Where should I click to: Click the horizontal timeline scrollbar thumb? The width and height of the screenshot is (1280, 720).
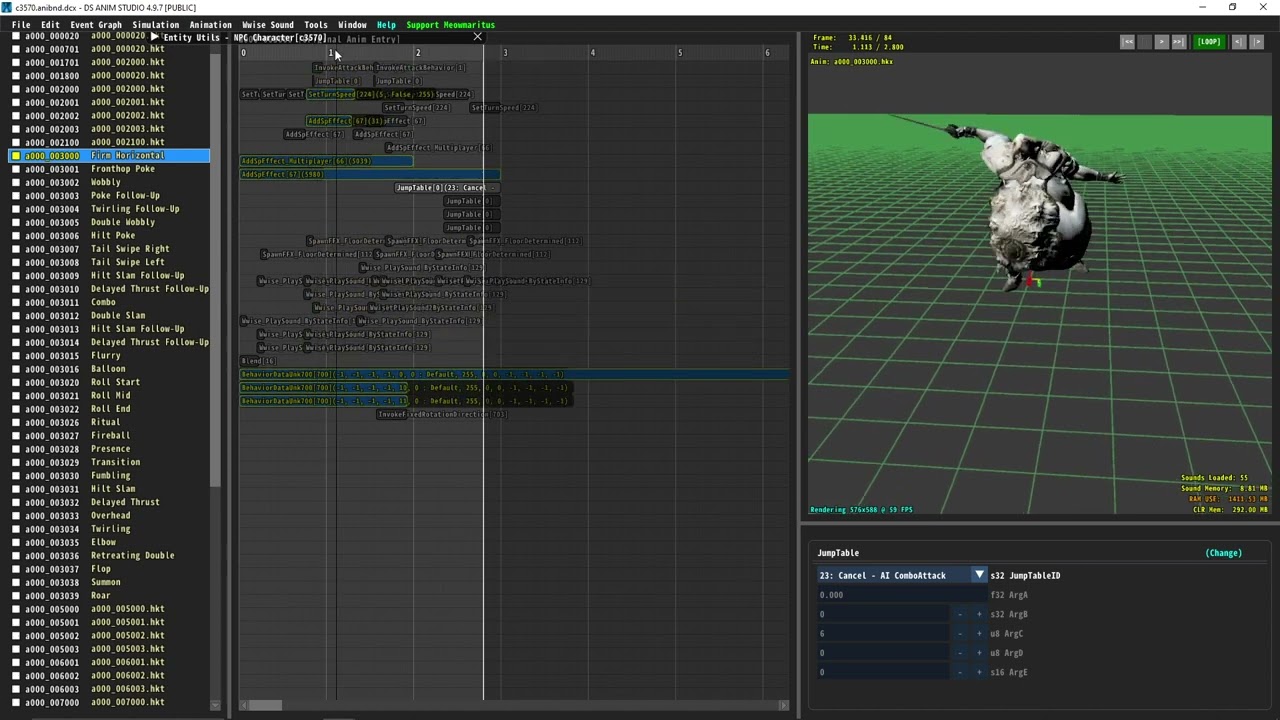click(x=265, y=705)
